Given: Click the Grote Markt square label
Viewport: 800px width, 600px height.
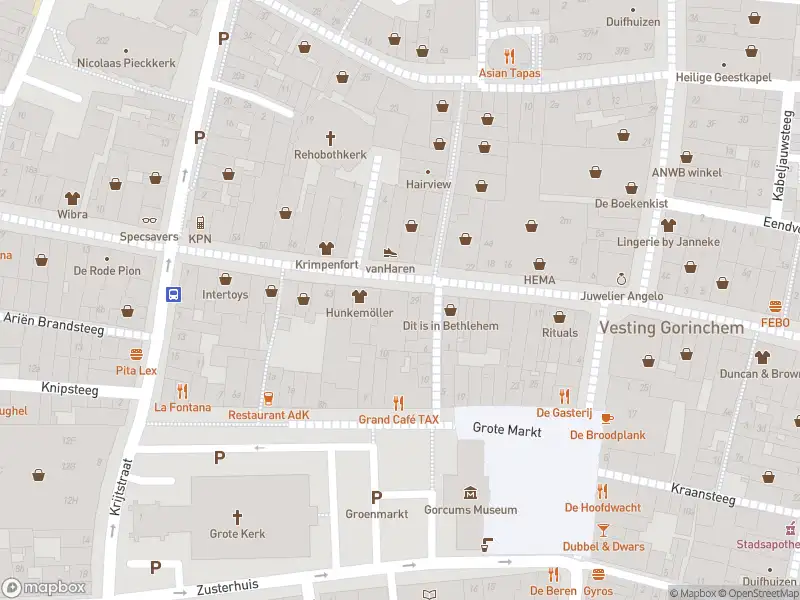Looking at the screenshot, I should coord(506,431).
